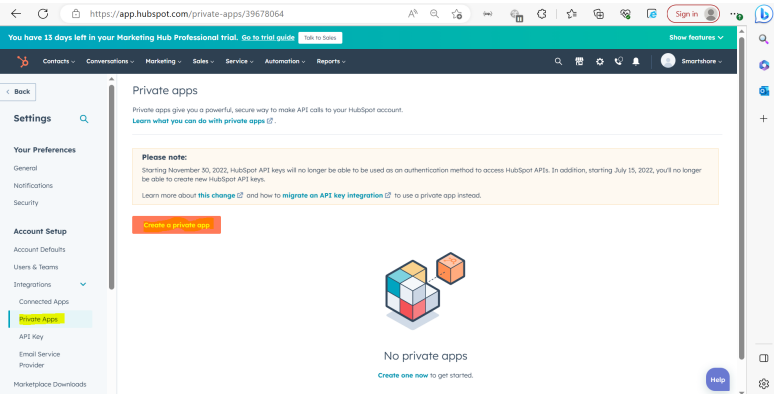This screenshot has width=774, height=394.
Task: Collapse the Integrations section chevron
Action: (83, 284)
